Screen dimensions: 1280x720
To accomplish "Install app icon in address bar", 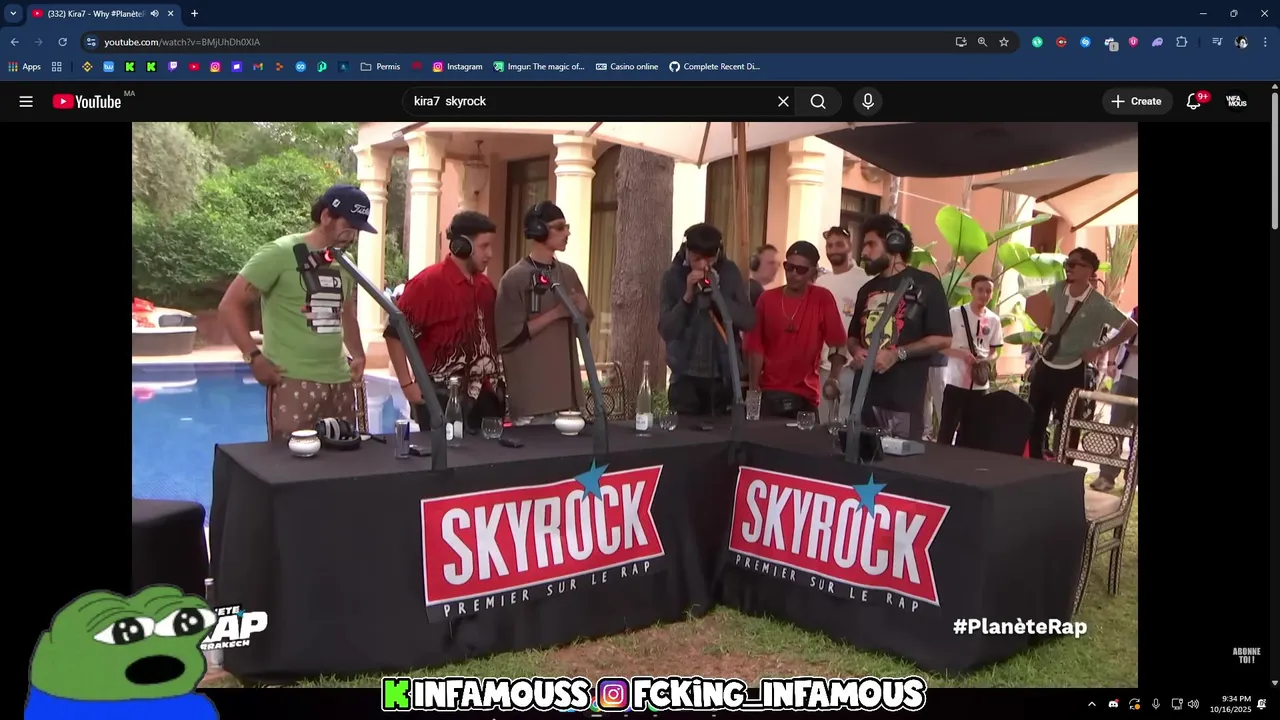I will tap(961, 42).
